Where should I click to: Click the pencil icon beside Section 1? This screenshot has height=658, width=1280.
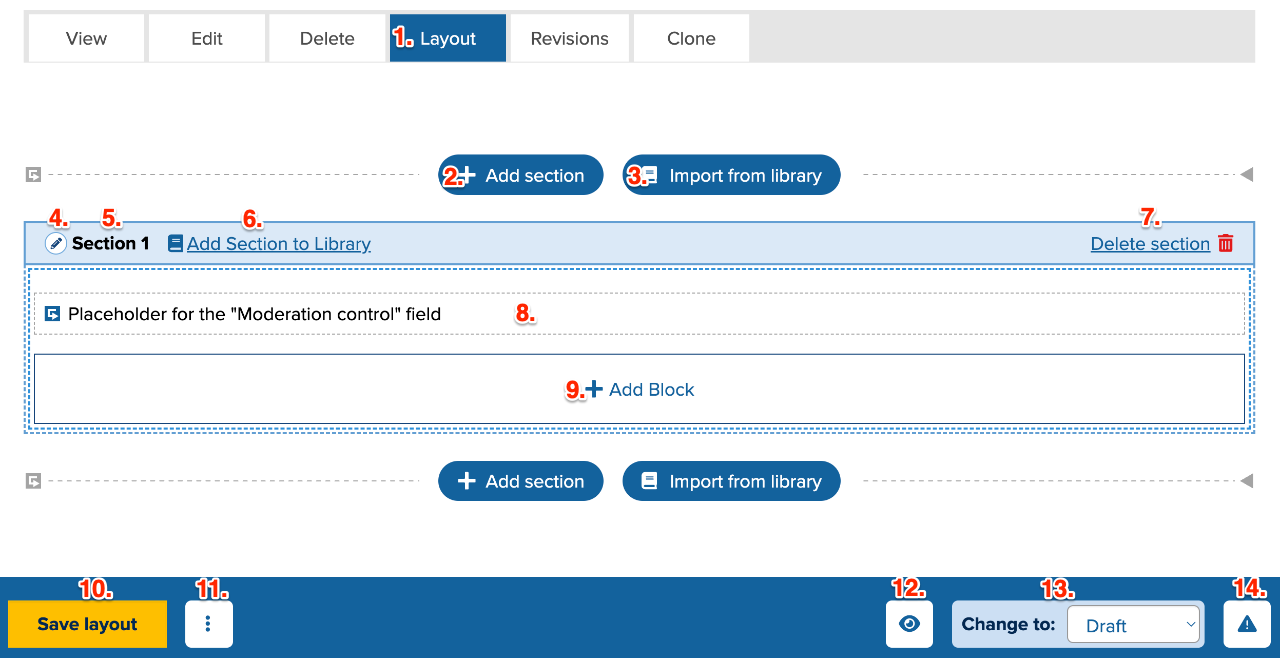pyautogui.click(x=56, y=243)
